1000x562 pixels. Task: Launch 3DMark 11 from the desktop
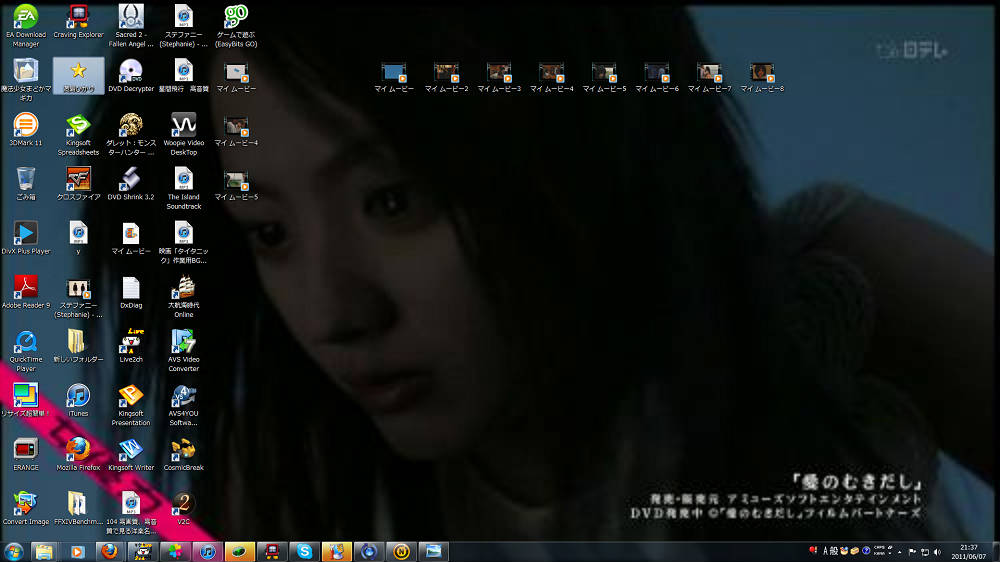[x=26, y=129]
